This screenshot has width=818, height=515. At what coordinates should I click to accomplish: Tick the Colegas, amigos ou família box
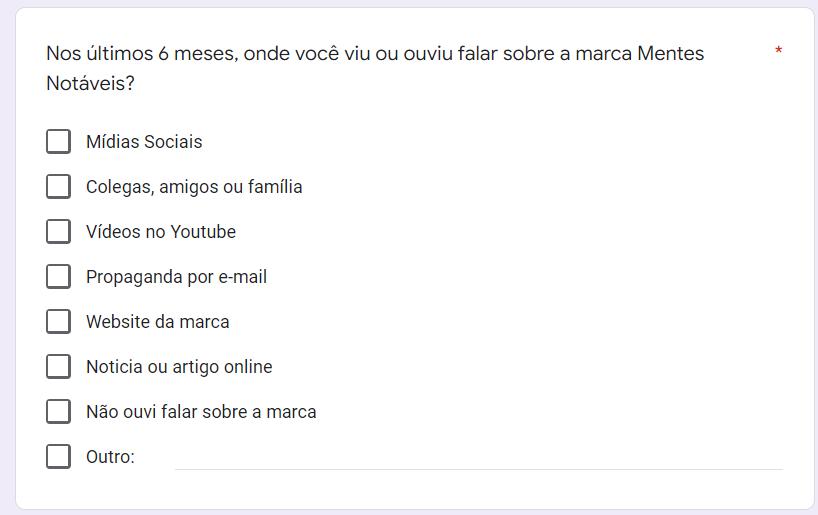point(58,186)
